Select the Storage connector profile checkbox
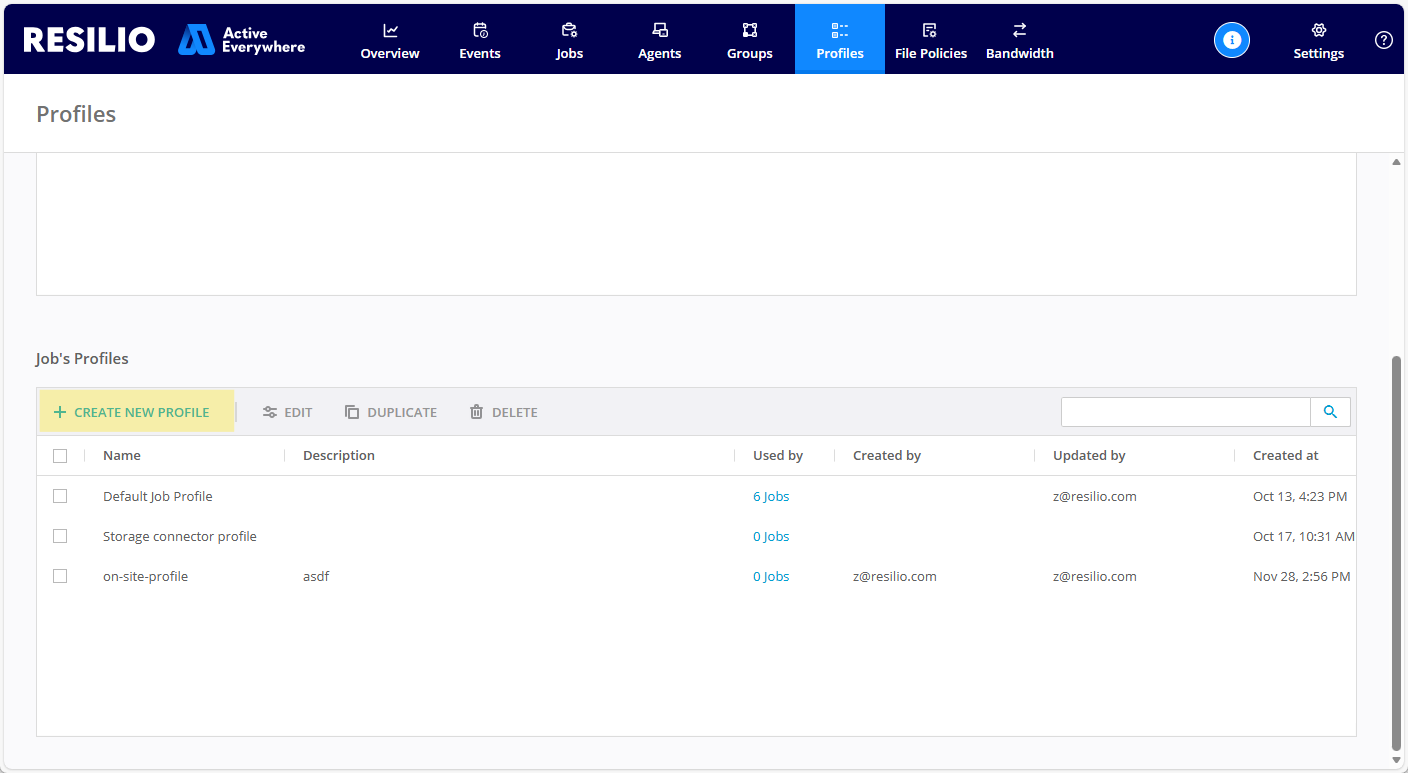The image size is (1408, 773). click(60, 536)
